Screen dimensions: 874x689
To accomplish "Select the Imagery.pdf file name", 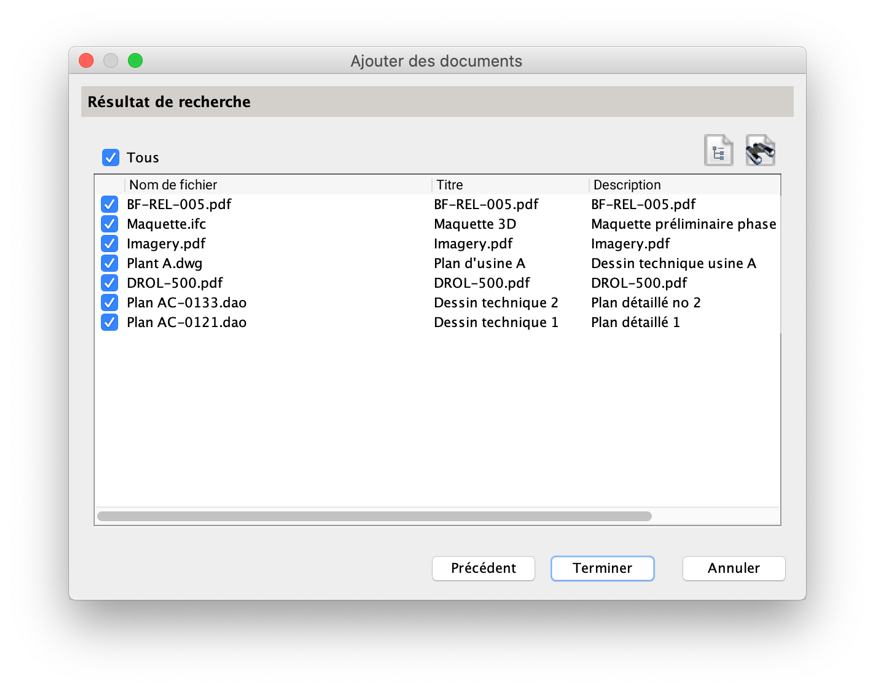I will pos(166,244).
